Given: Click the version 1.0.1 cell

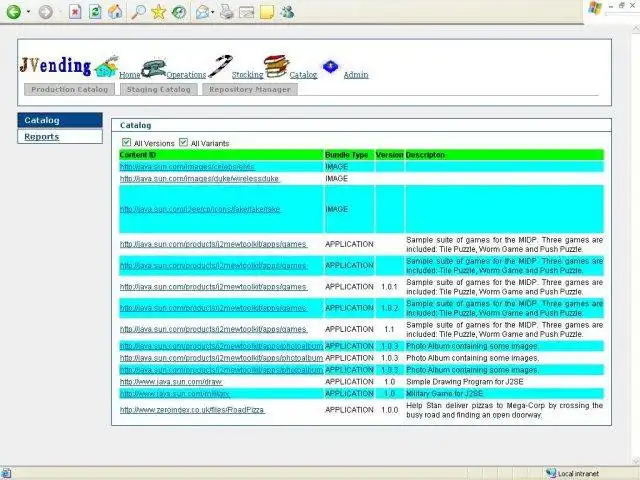Looking at the screenshot, I should click(389, 287).
